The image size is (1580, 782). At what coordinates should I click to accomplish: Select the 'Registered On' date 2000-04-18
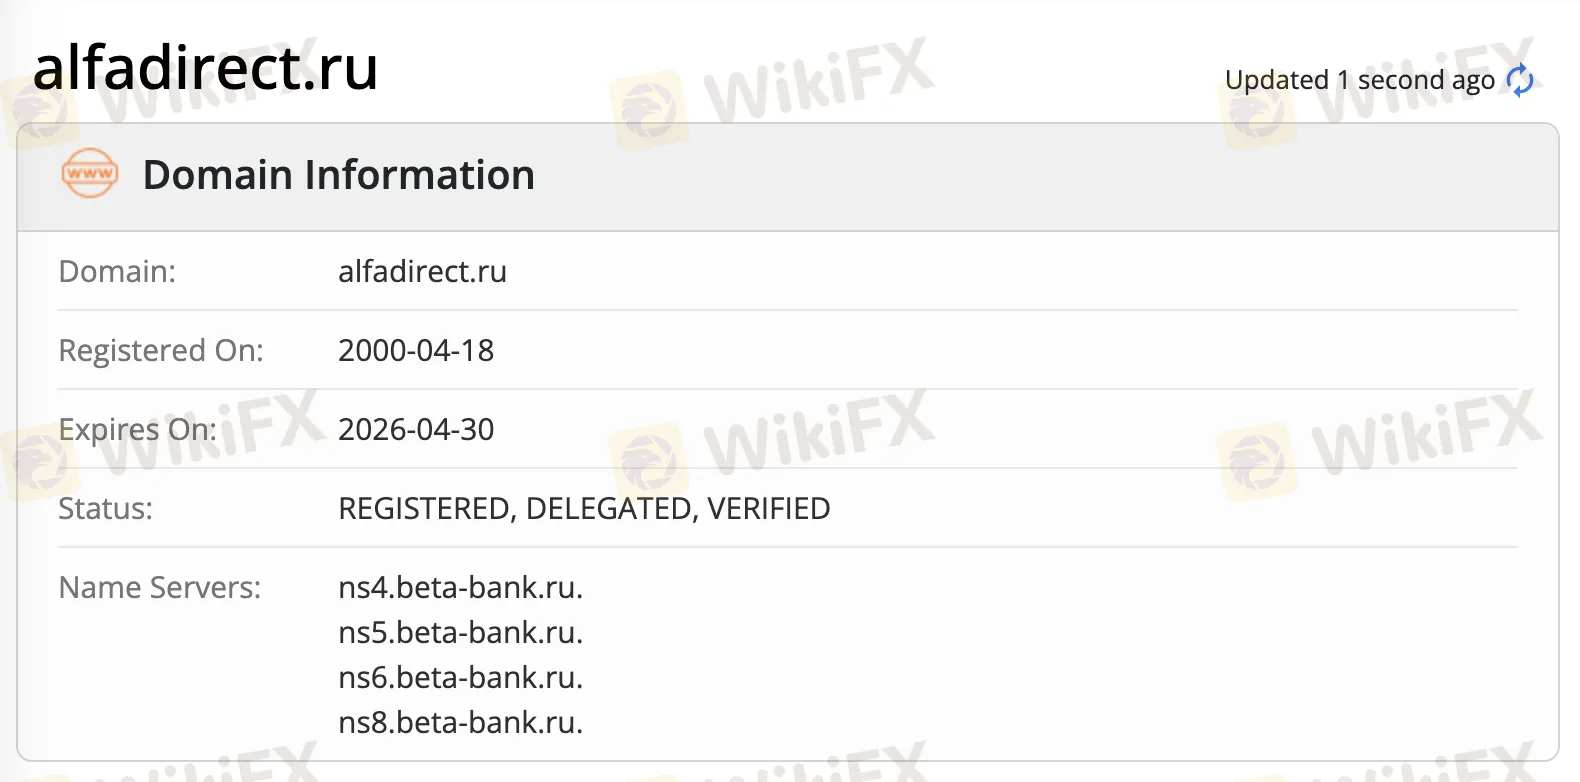coord(416,350)
